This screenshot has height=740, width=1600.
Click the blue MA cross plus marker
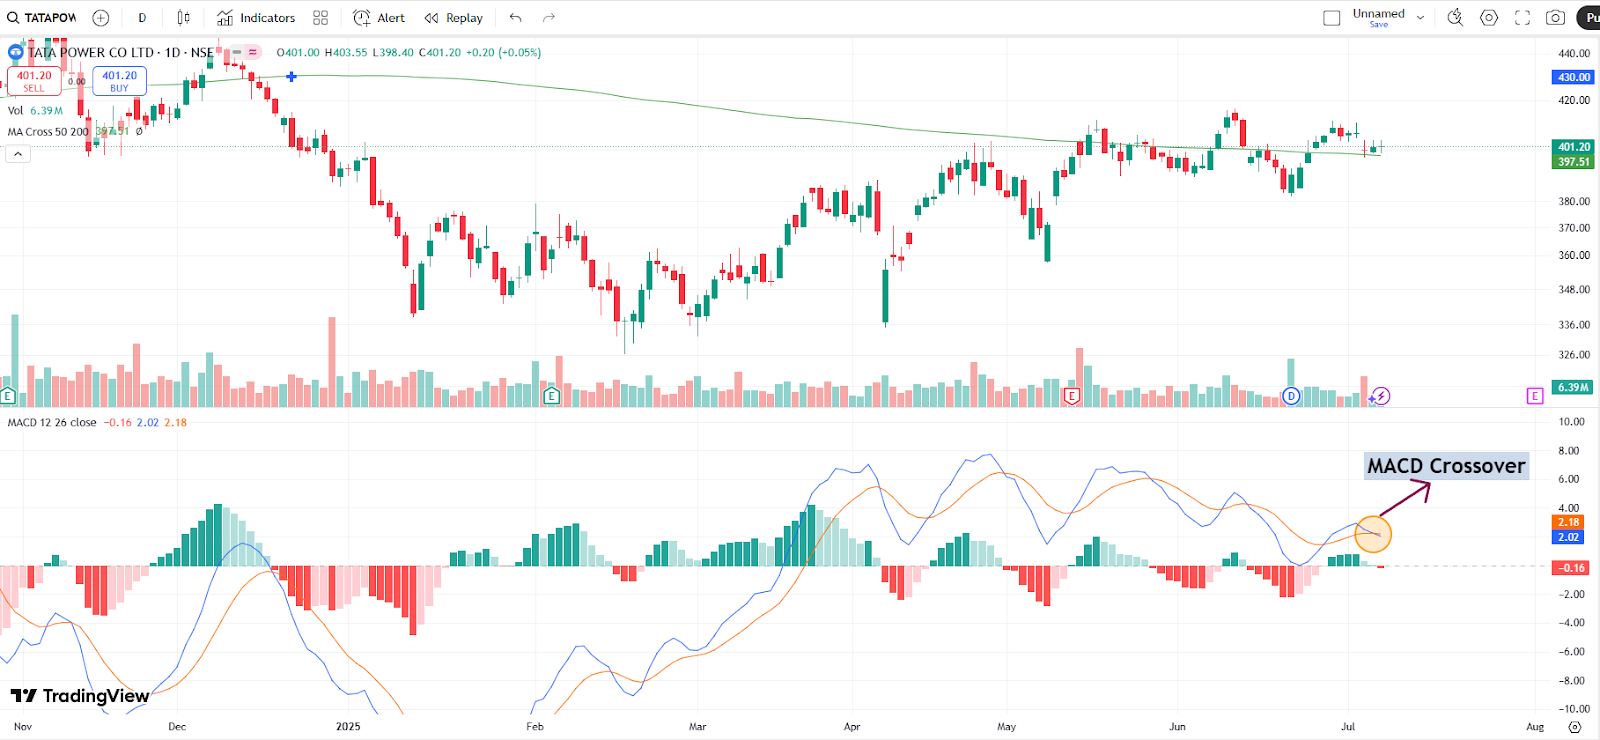(x=291, y=77)
